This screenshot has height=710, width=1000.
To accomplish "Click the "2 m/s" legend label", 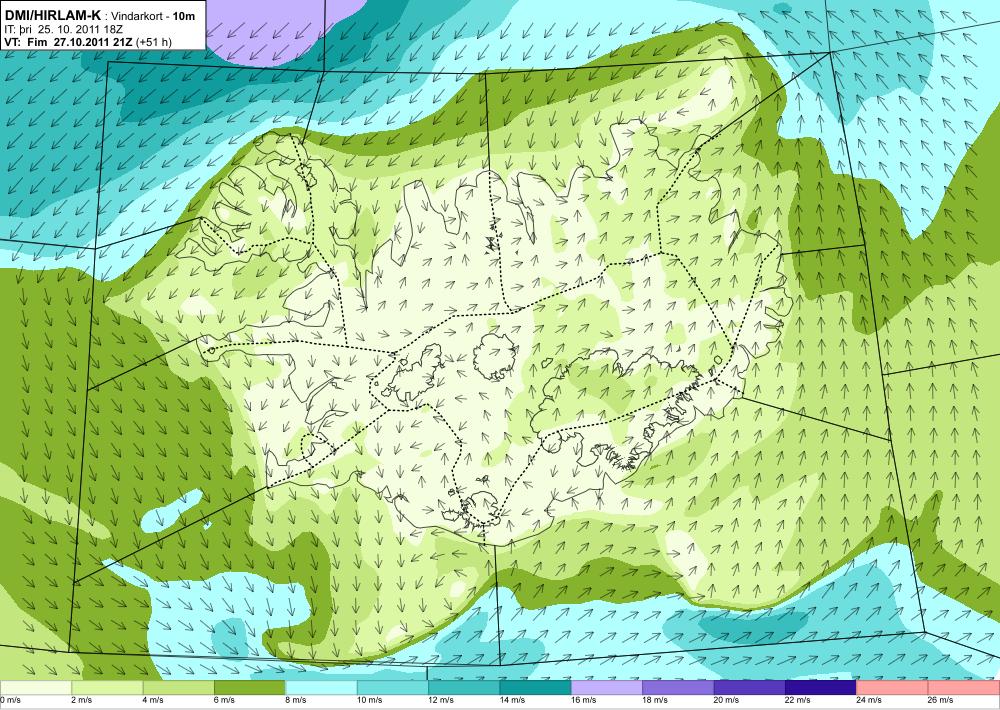I will click(x=82, y=700).
